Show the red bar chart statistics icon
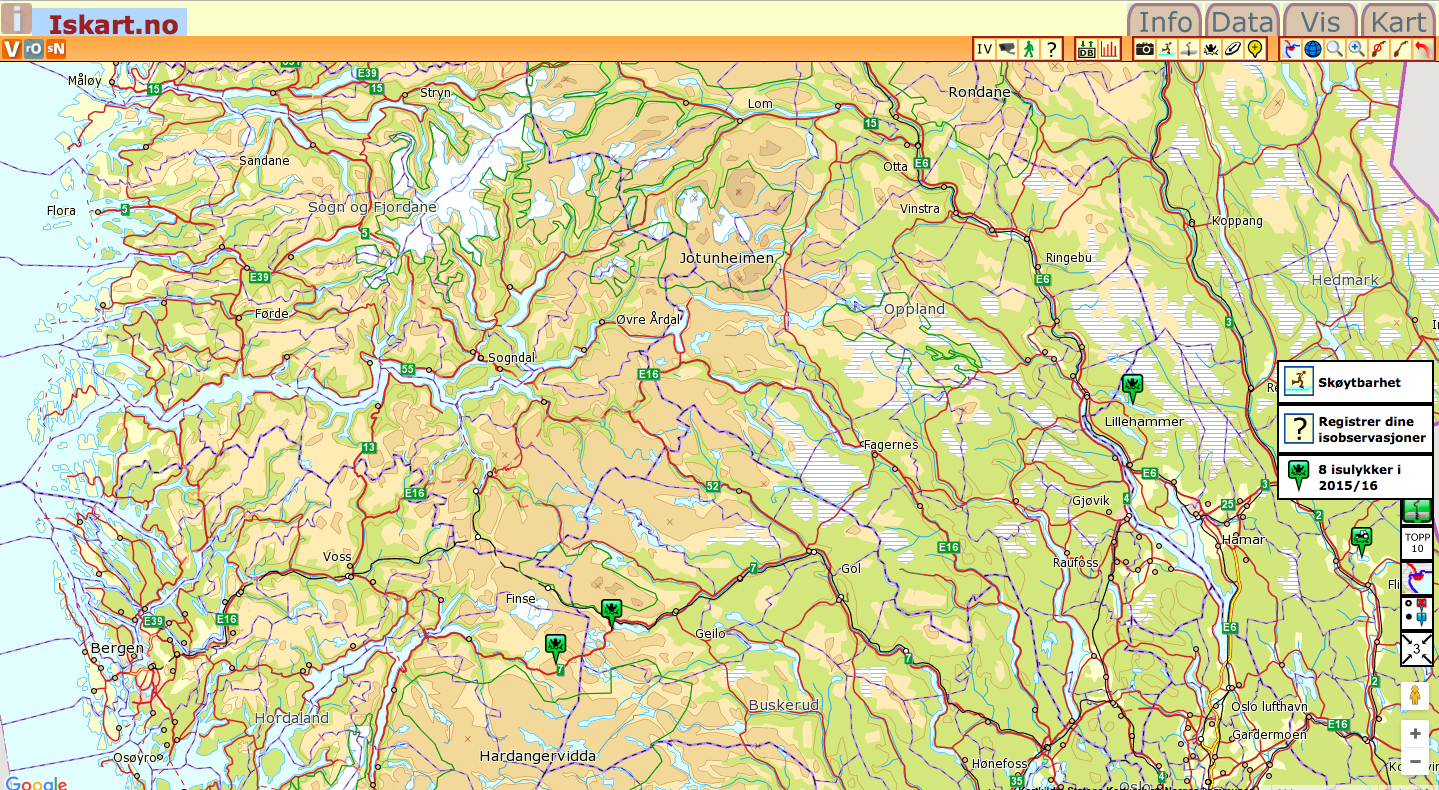The height and width of the screenshot is (790, 1439). tap(1109, 49)
